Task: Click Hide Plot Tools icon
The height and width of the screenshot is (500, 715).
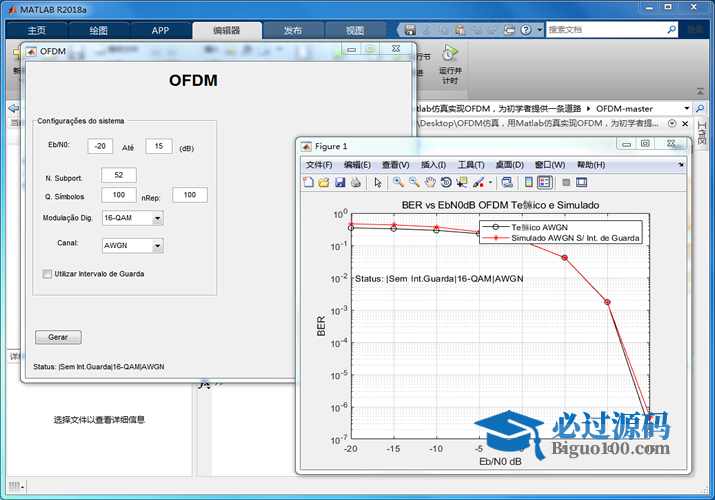Action: click(566, 182)
